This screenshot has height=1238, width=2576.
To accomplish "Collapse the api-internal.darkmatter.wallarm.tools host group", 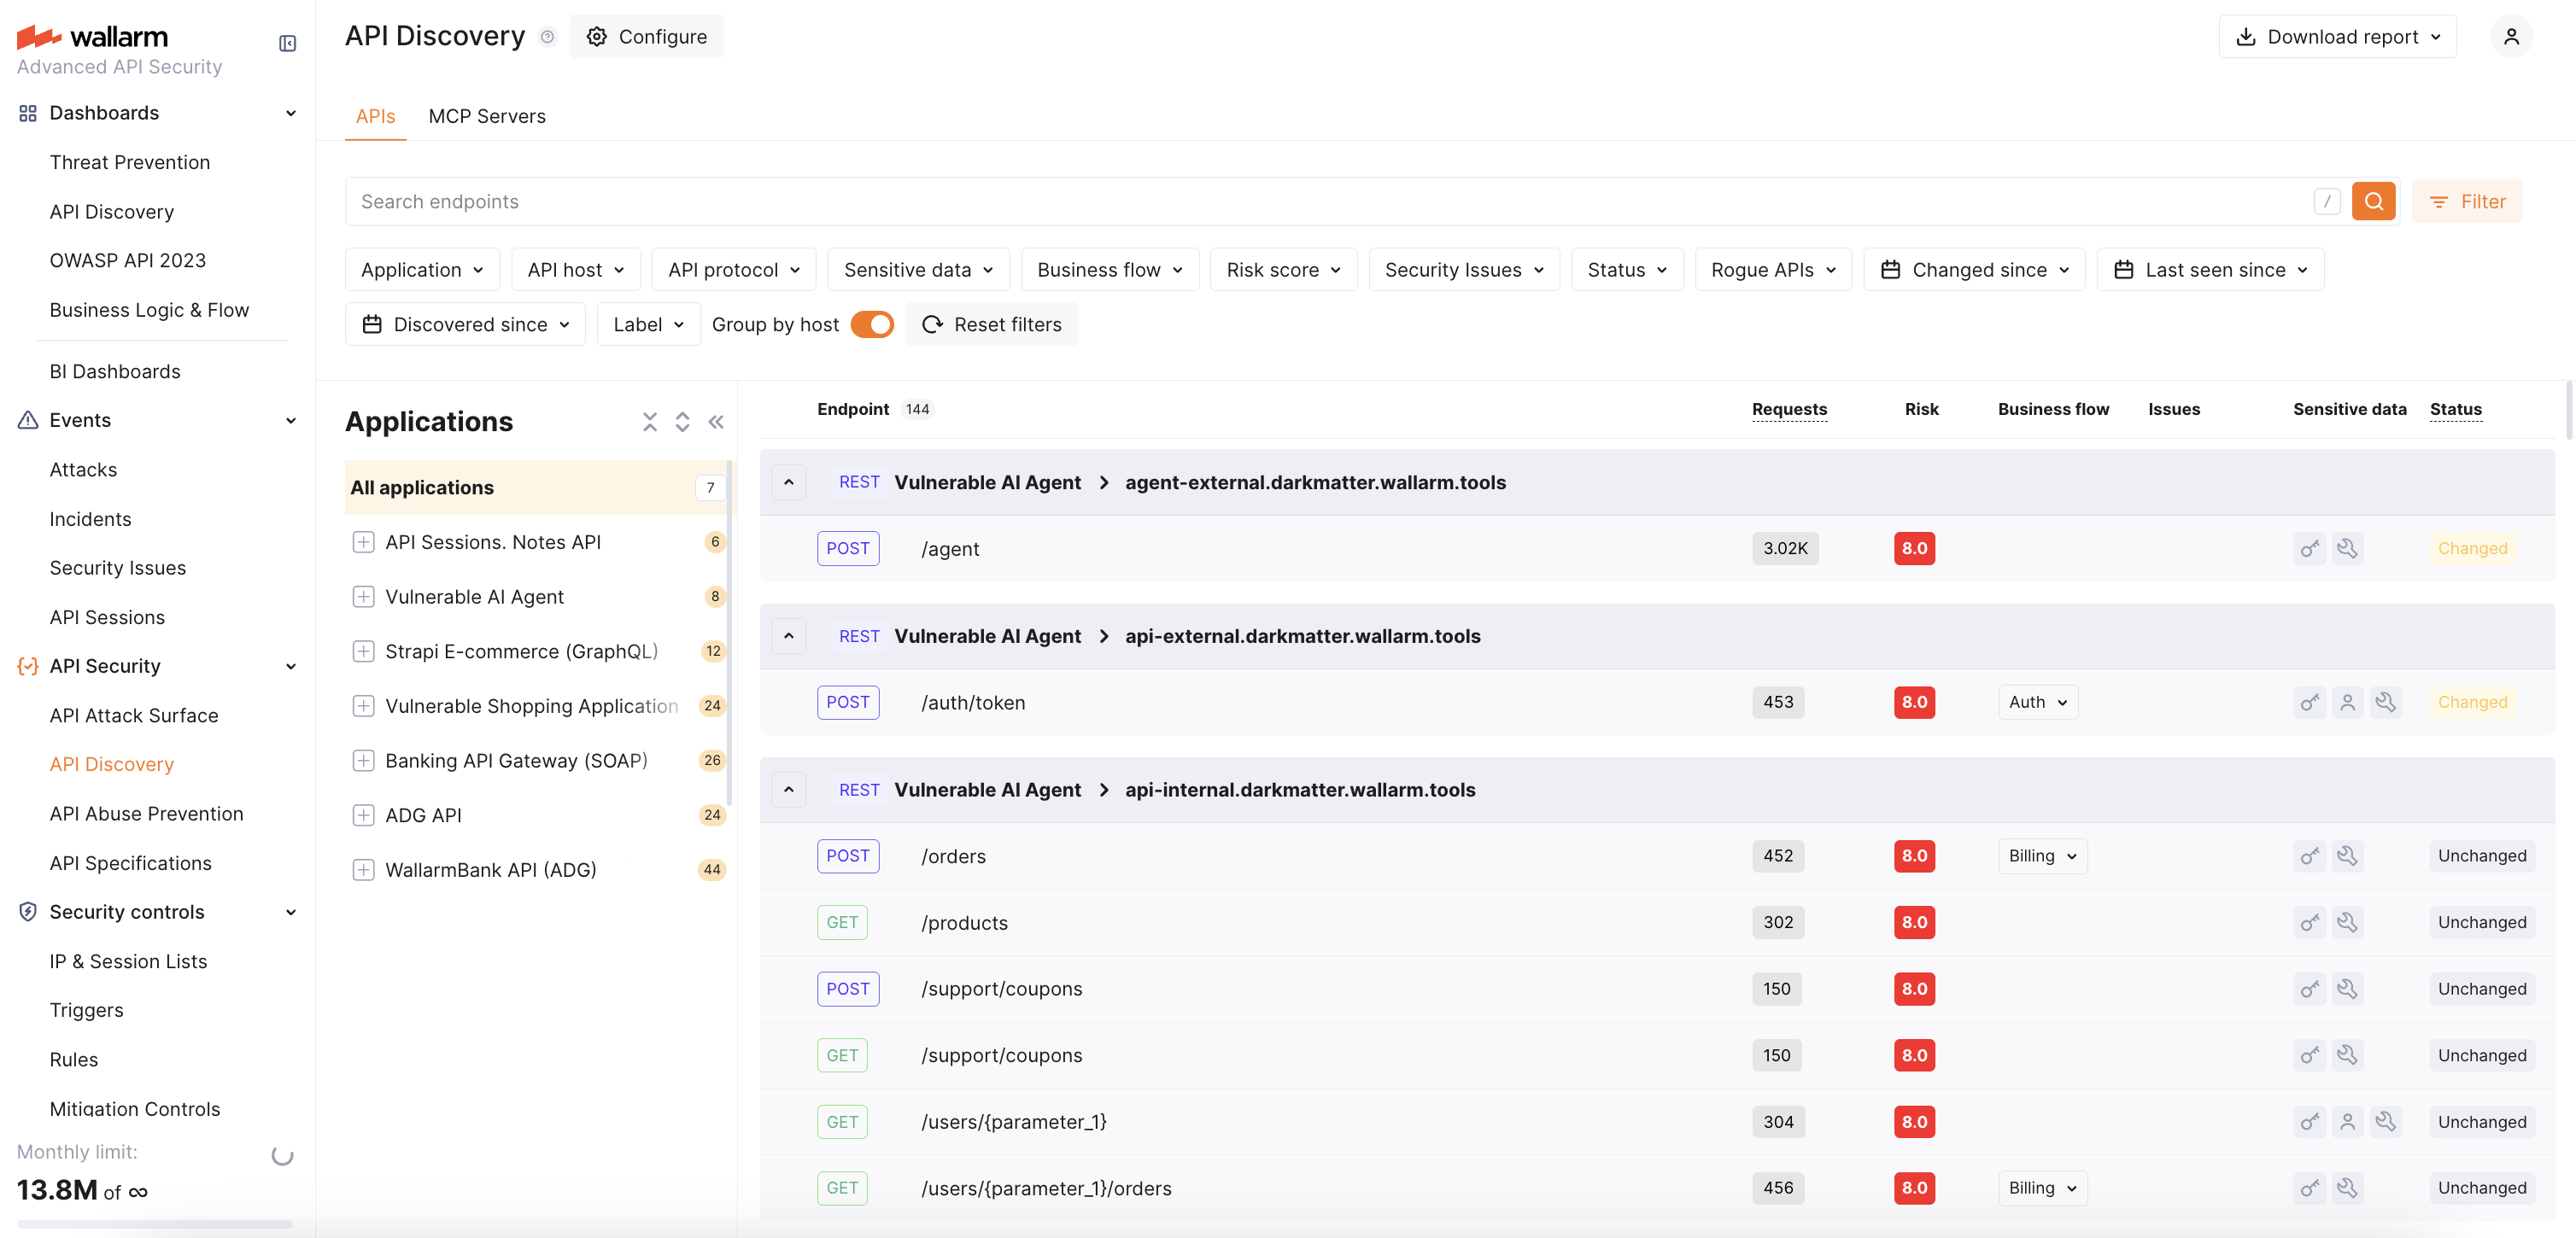I will click(788, 789).
